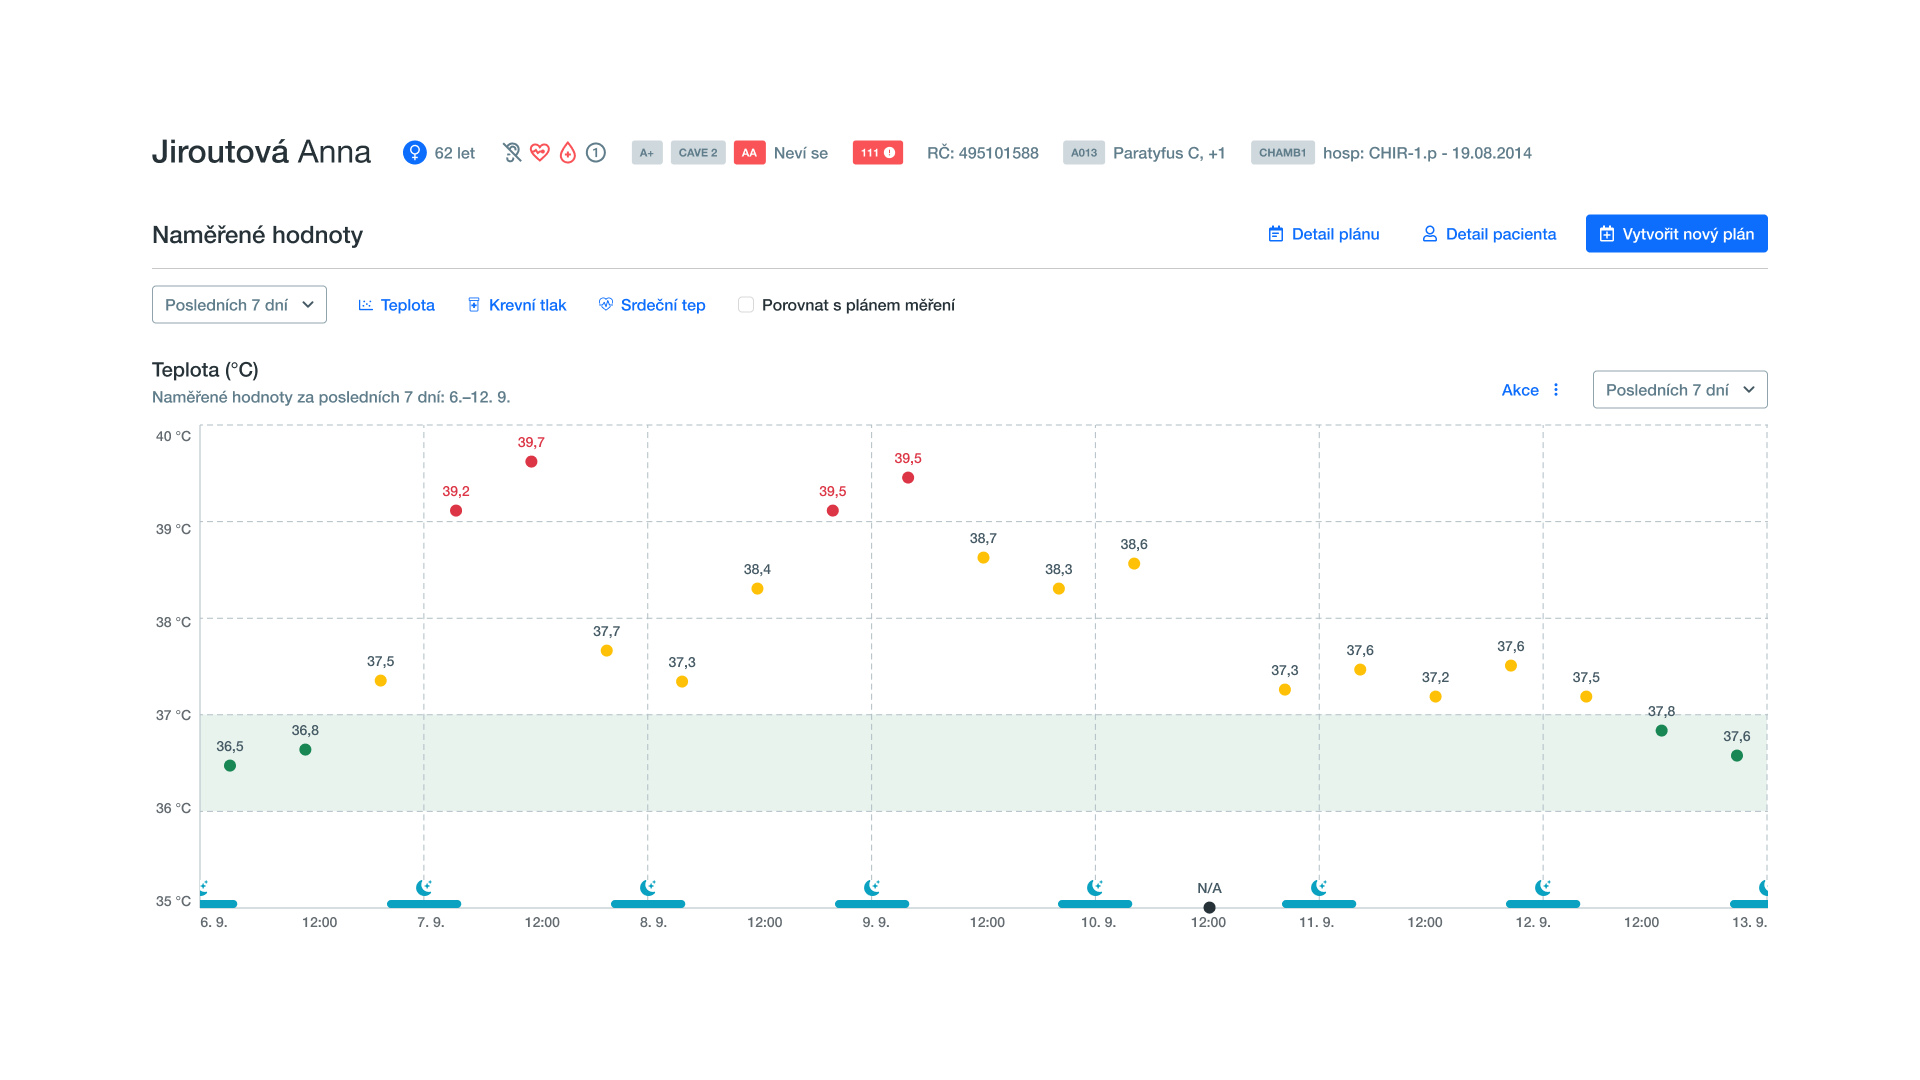Screen dimensions: 1920x1080
Task: Click the 39,7 temperature data point
Action: (531, 462)
